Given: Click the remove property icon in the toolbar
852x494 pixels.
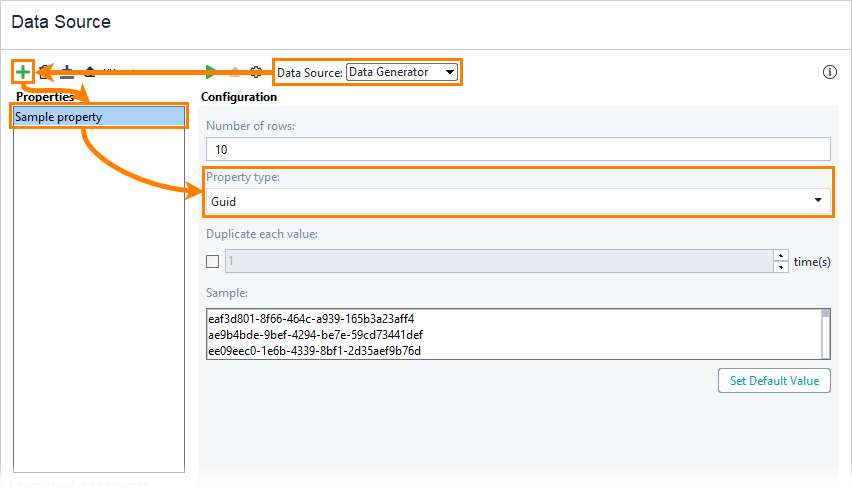Looking at the screenshot, I should tap(67, 72).
